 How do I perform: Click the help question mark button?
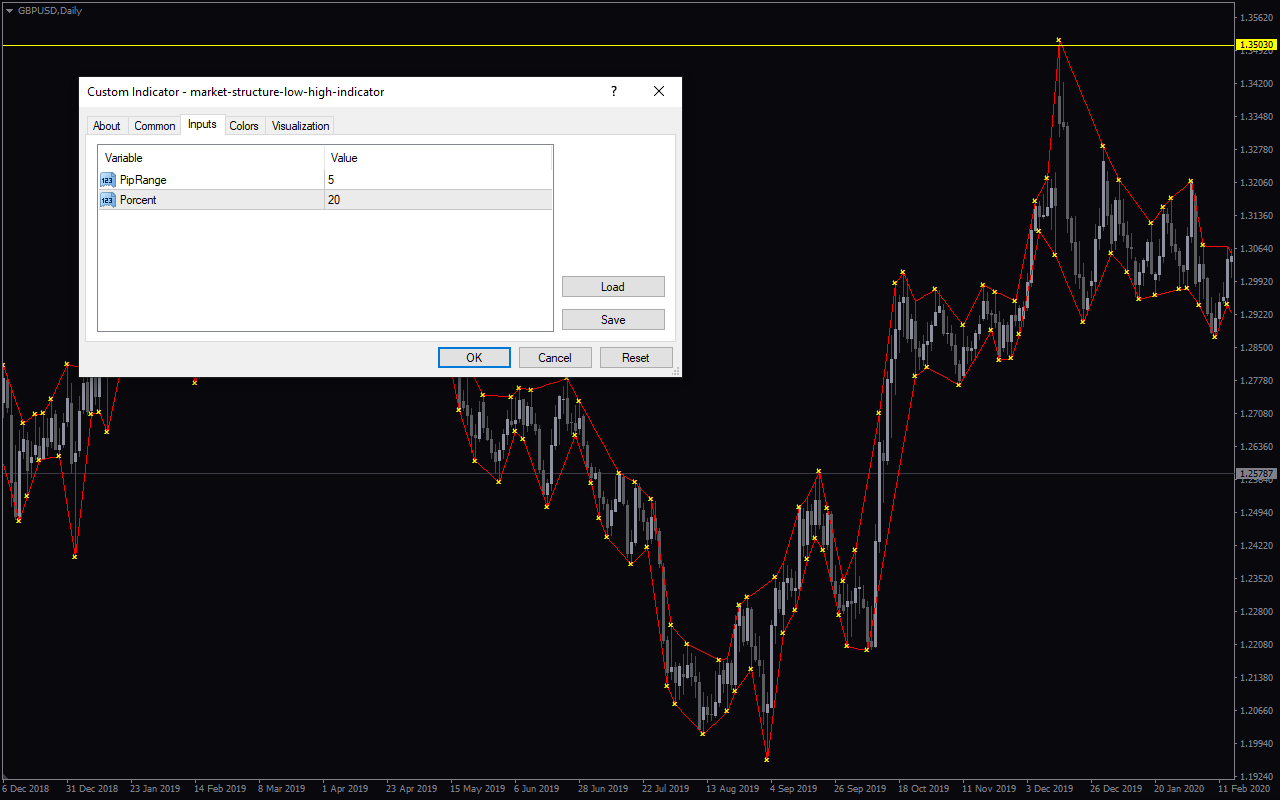614,91
